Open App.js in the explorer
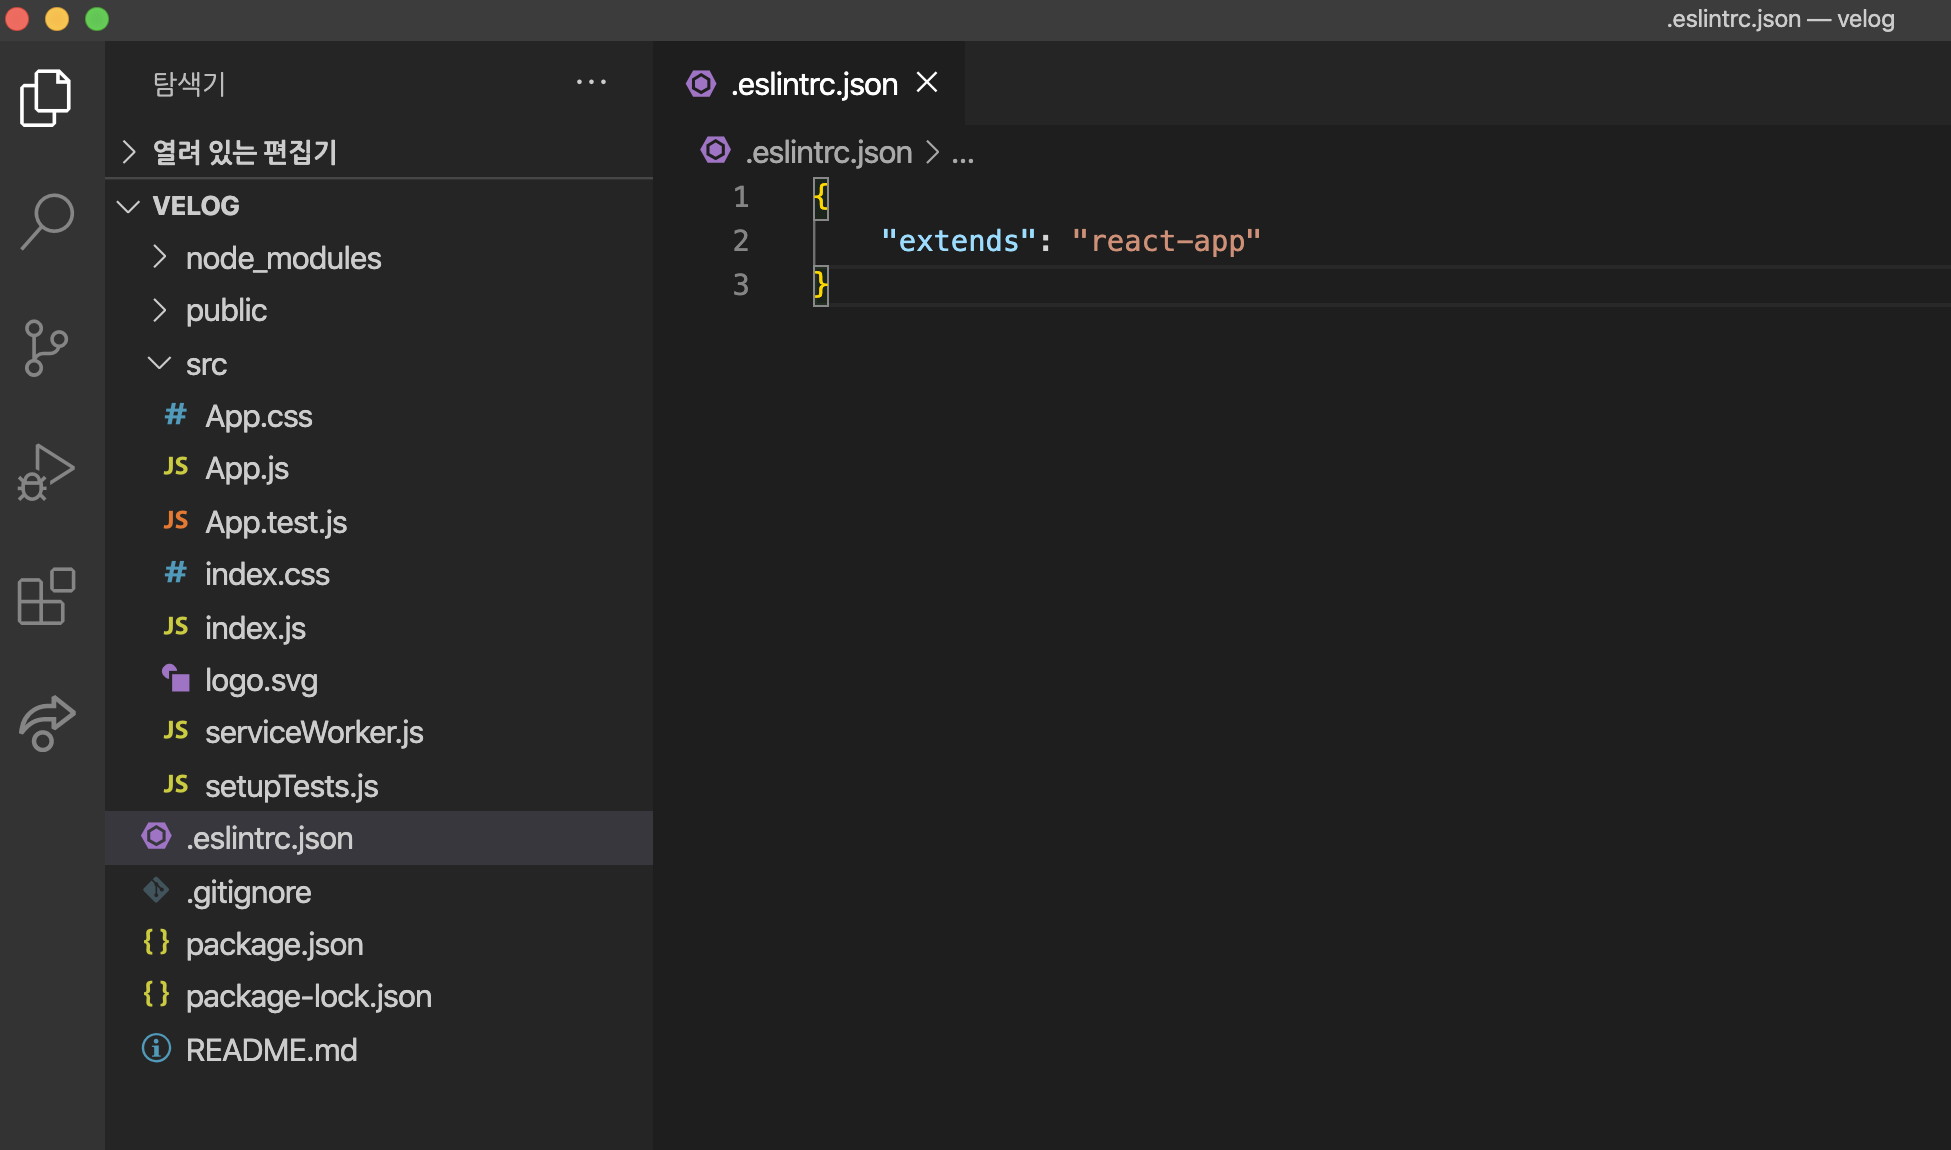 coord(379,468)
